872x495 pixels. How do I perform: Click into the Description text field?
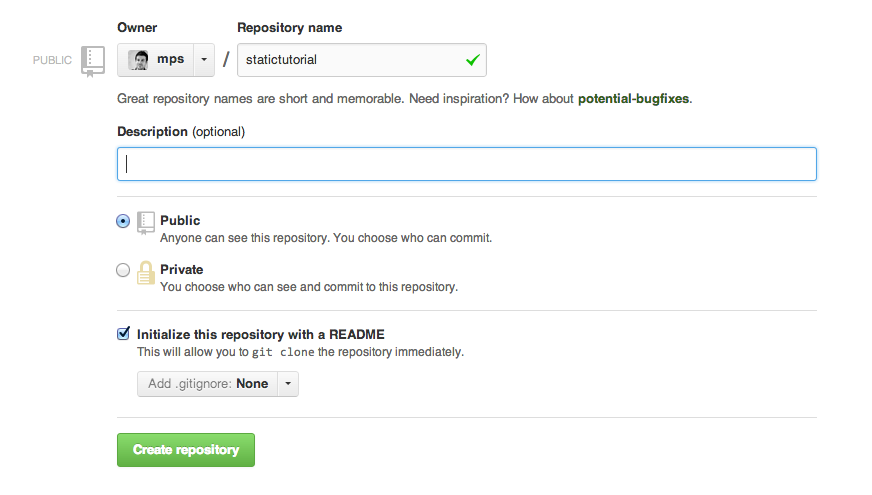[466, 164]
